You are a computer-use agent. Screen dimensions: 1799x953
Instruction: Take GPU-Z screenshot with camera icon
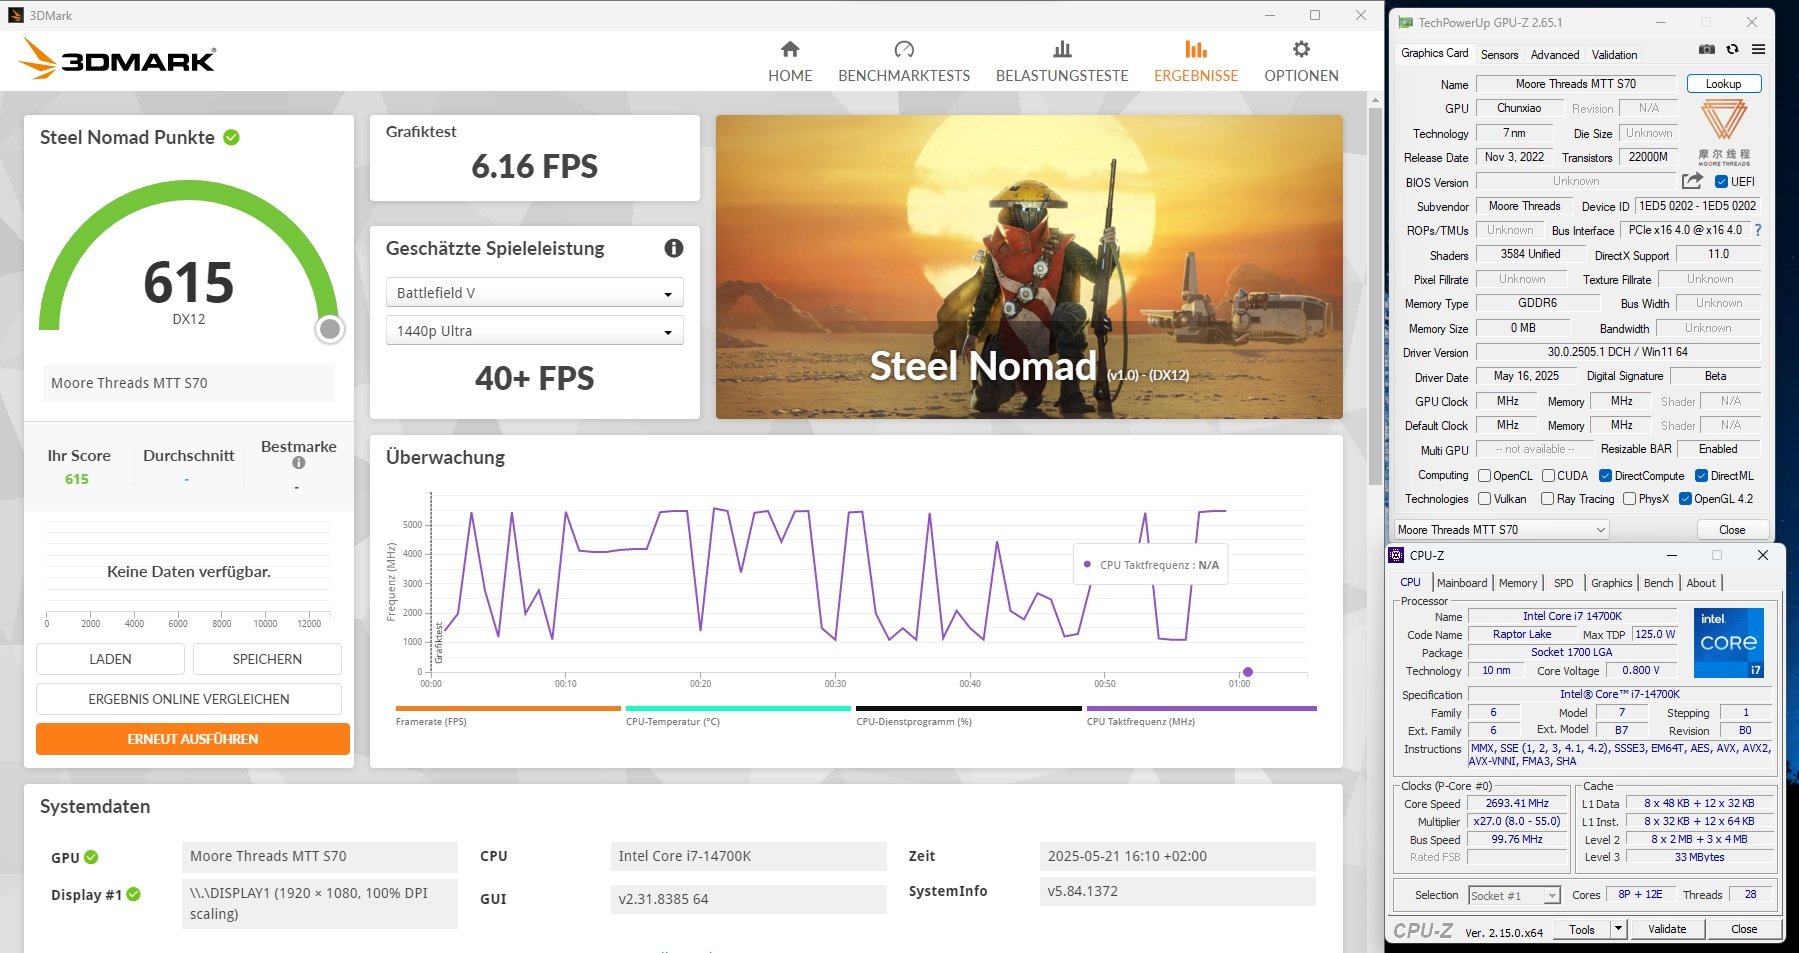click(x=1707, y=49)
